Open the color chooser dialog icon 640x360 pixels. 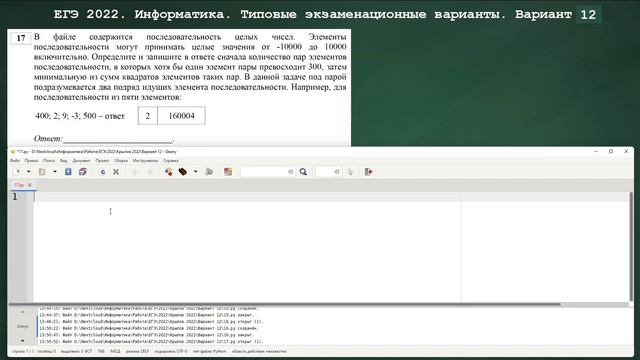pyautogui.click(x=228, y=172)
